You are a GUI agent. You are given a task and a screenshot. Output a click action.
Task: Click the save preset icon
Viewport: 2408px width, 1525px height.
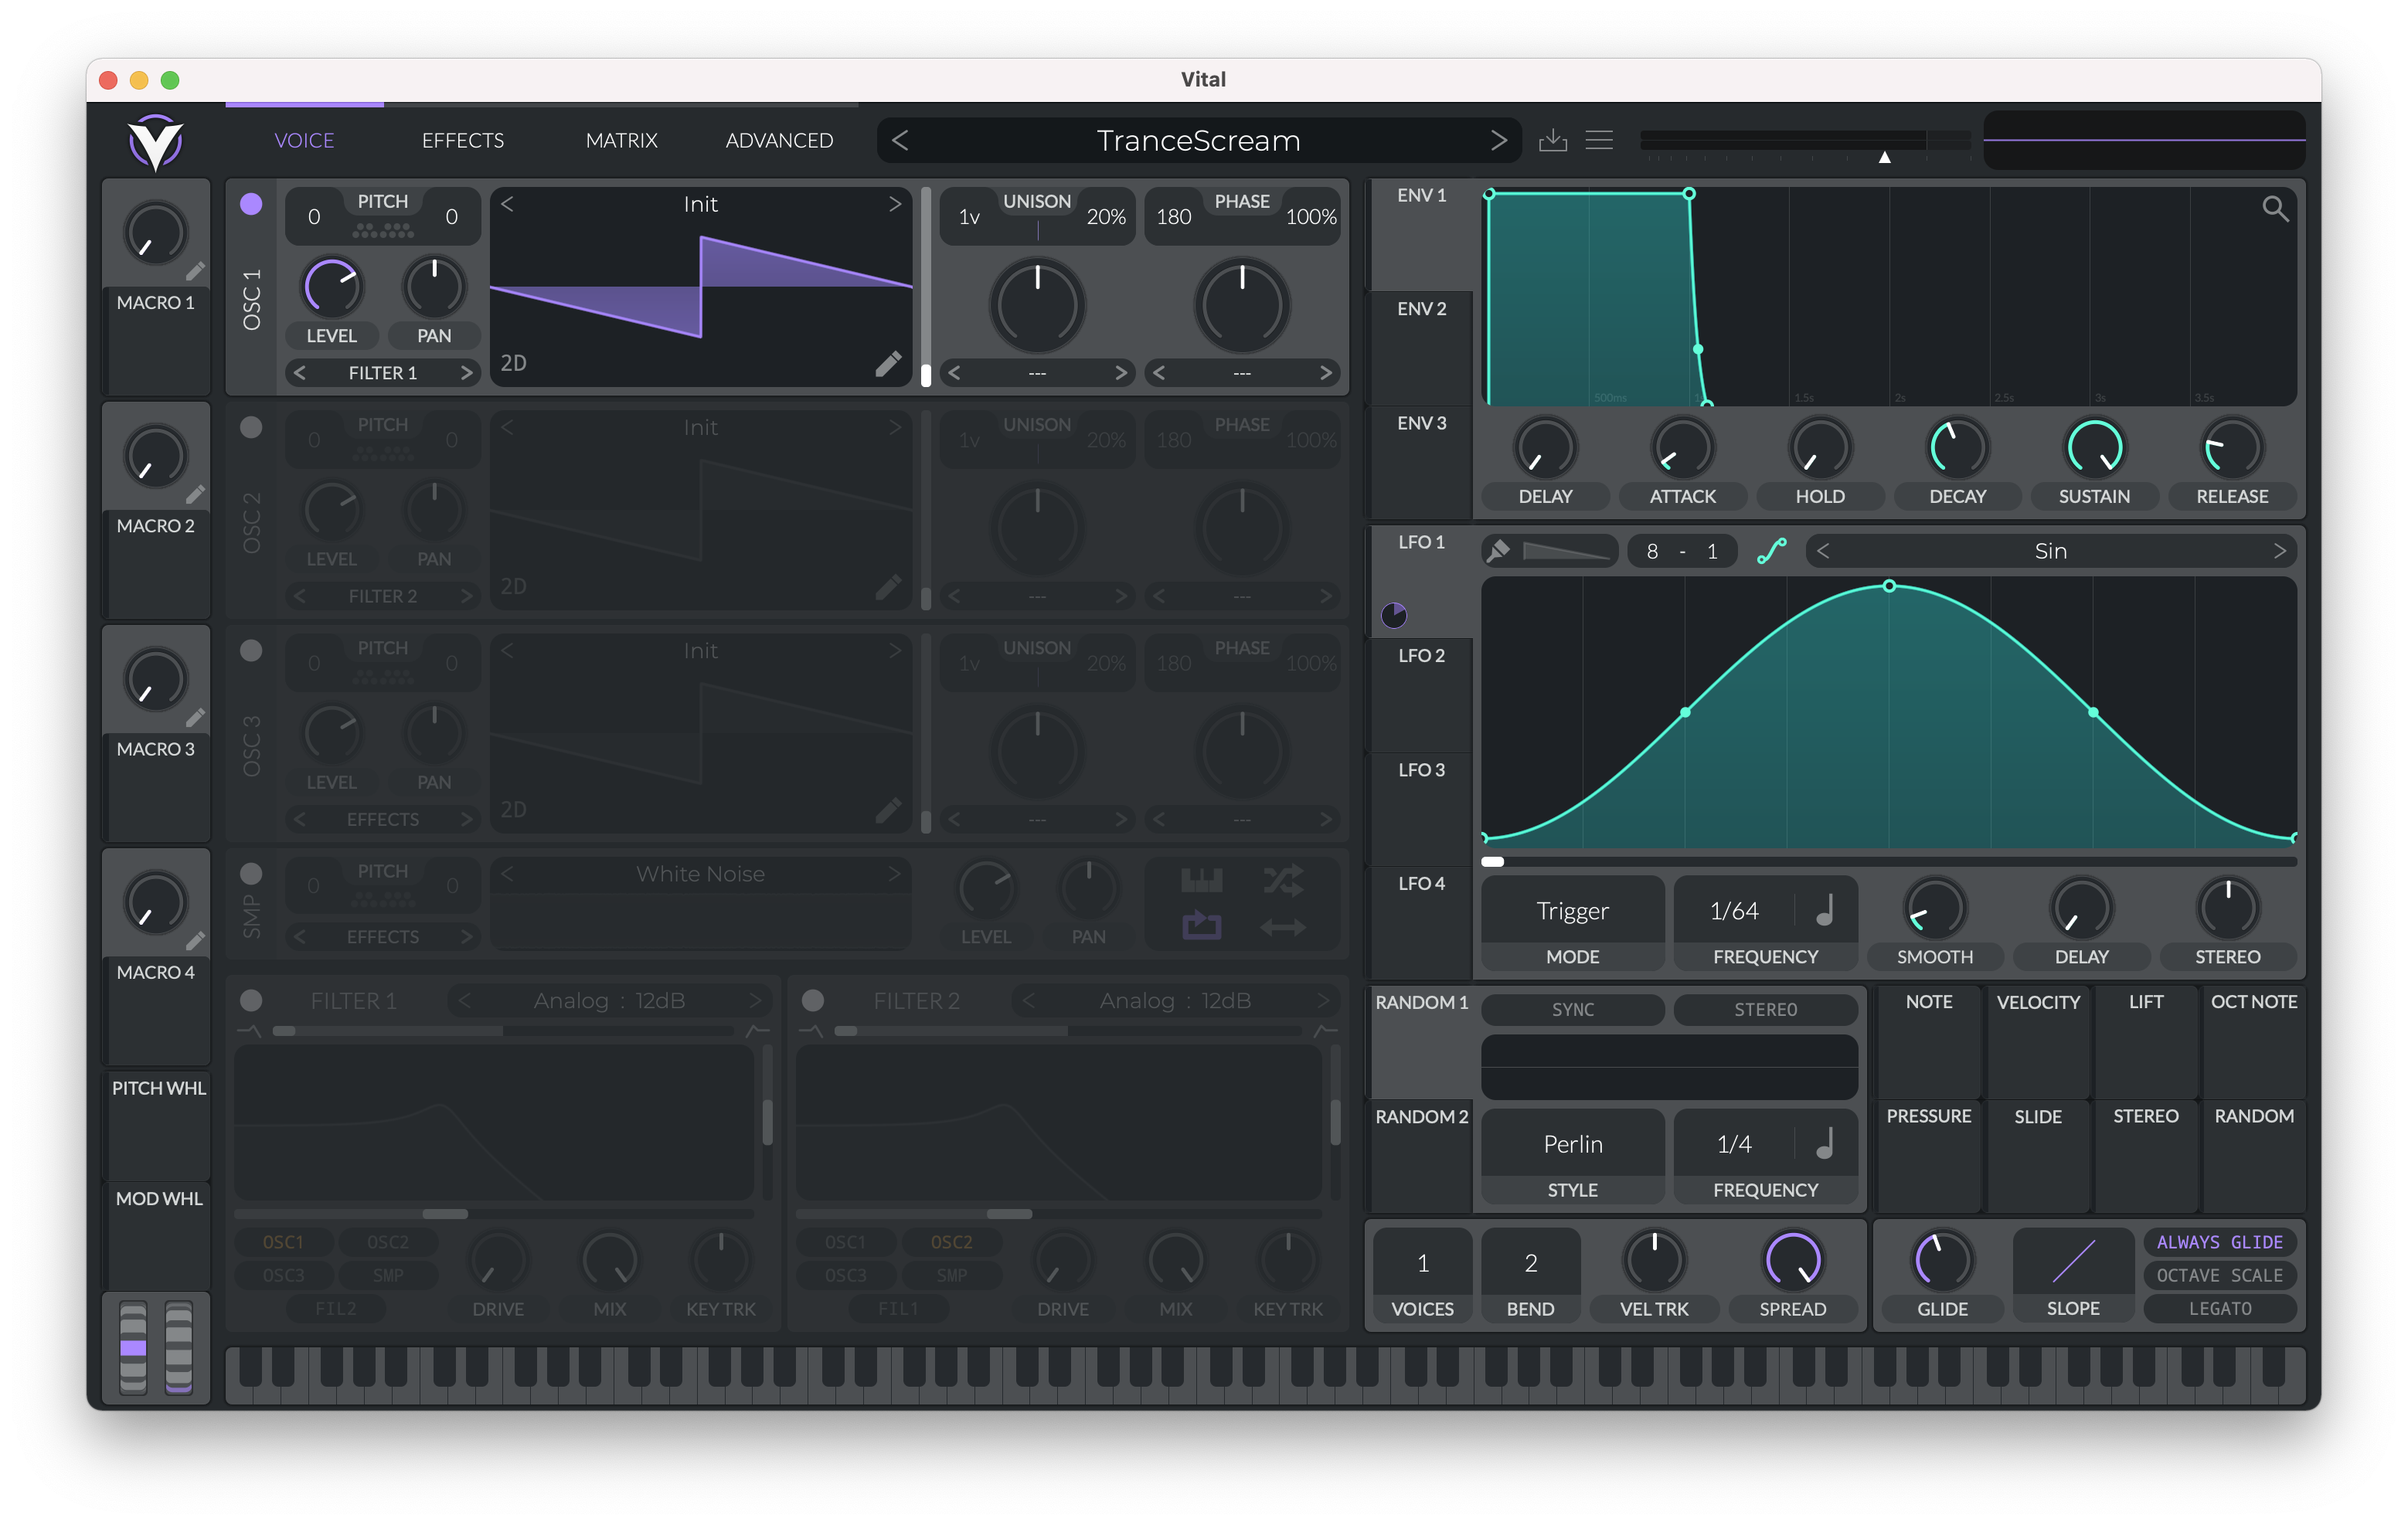[1552, 140]
